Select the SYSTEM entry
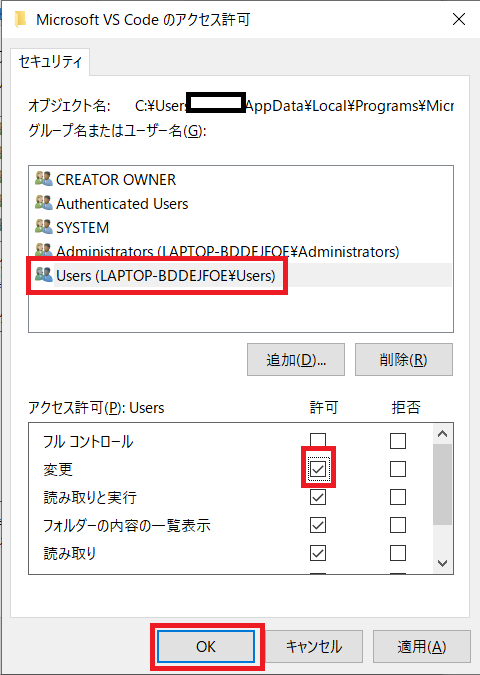This screenshot has width=480, height=675. pyautogui.click(x=241, y=228)
